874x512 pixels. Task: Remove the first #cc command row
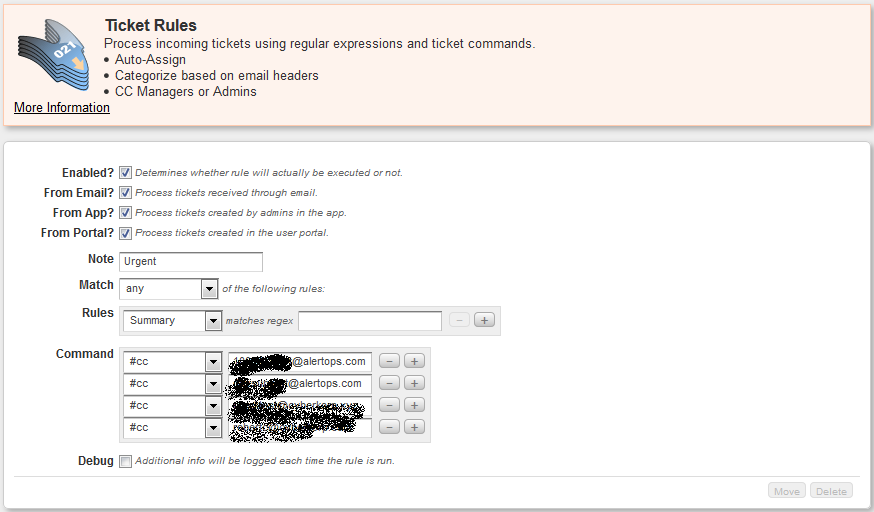click(x=390, y=361)
